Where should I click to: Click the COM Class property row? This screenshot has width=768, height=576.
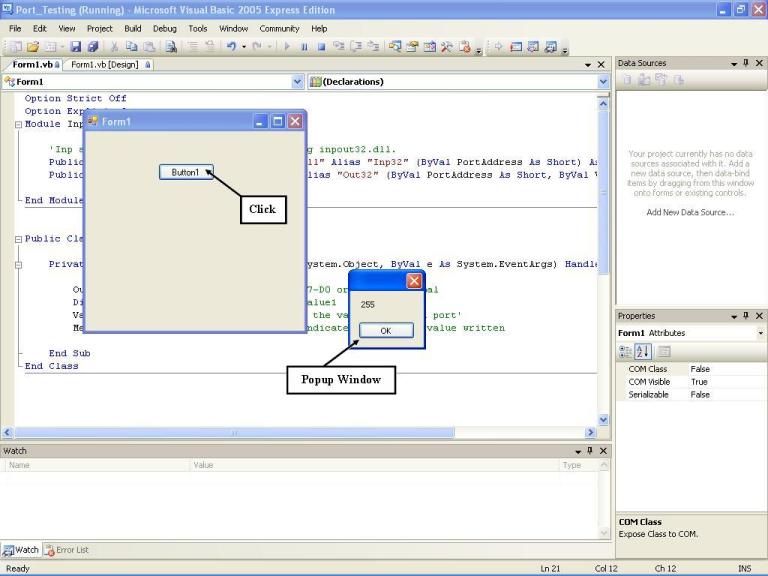coord(691,369)
